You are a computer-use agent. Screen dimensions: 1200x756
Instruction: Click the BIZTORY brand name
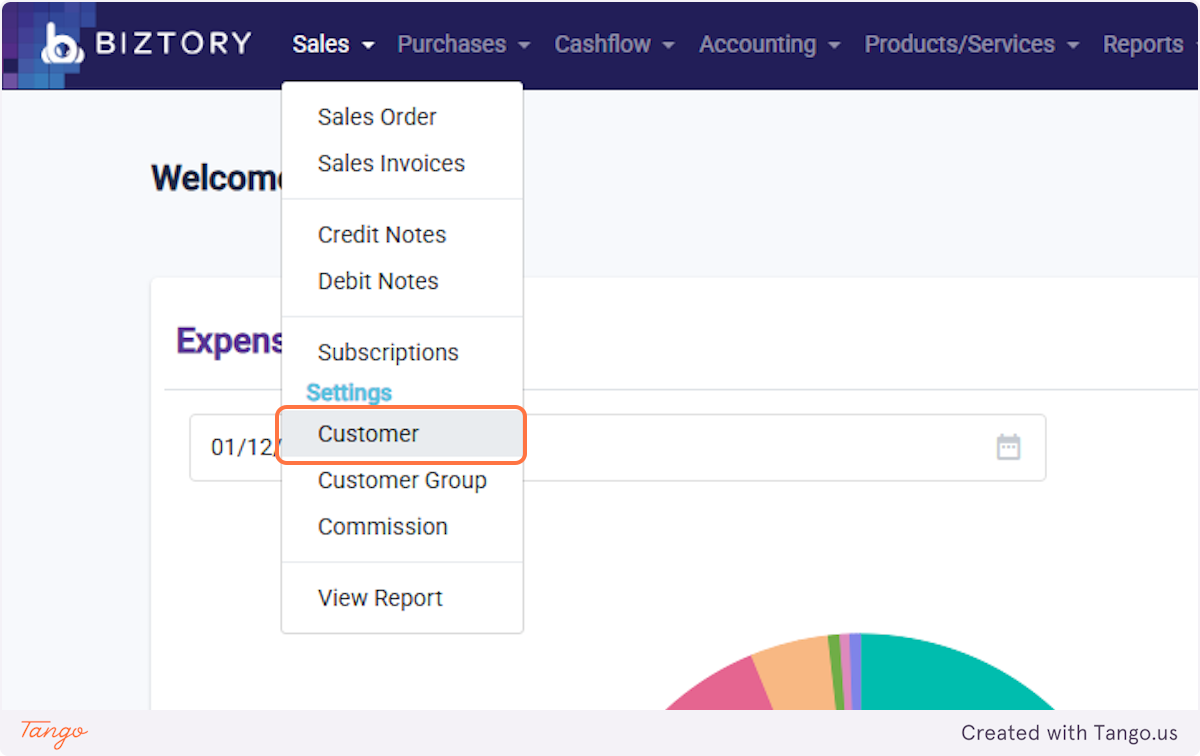point(174,44)
